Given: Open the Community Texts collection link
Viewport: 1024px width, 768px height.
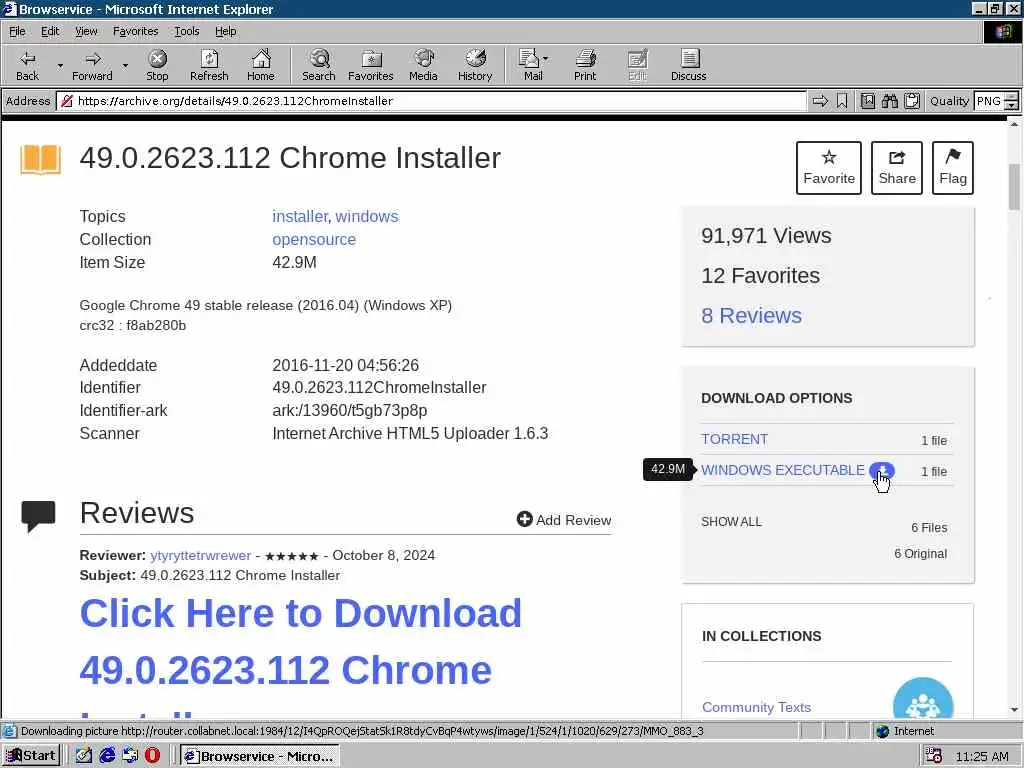Looking at the screenshot, I should [756, 707].
